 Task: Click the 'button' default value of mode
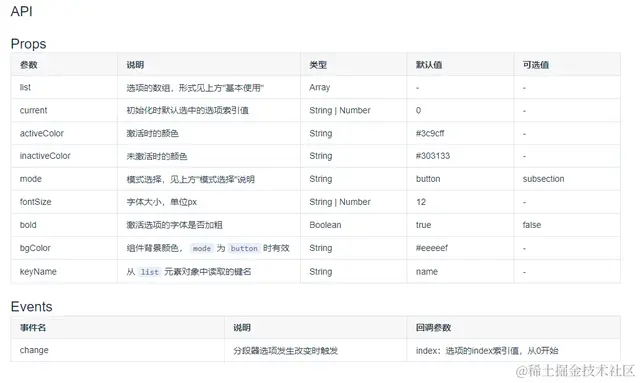428,179
